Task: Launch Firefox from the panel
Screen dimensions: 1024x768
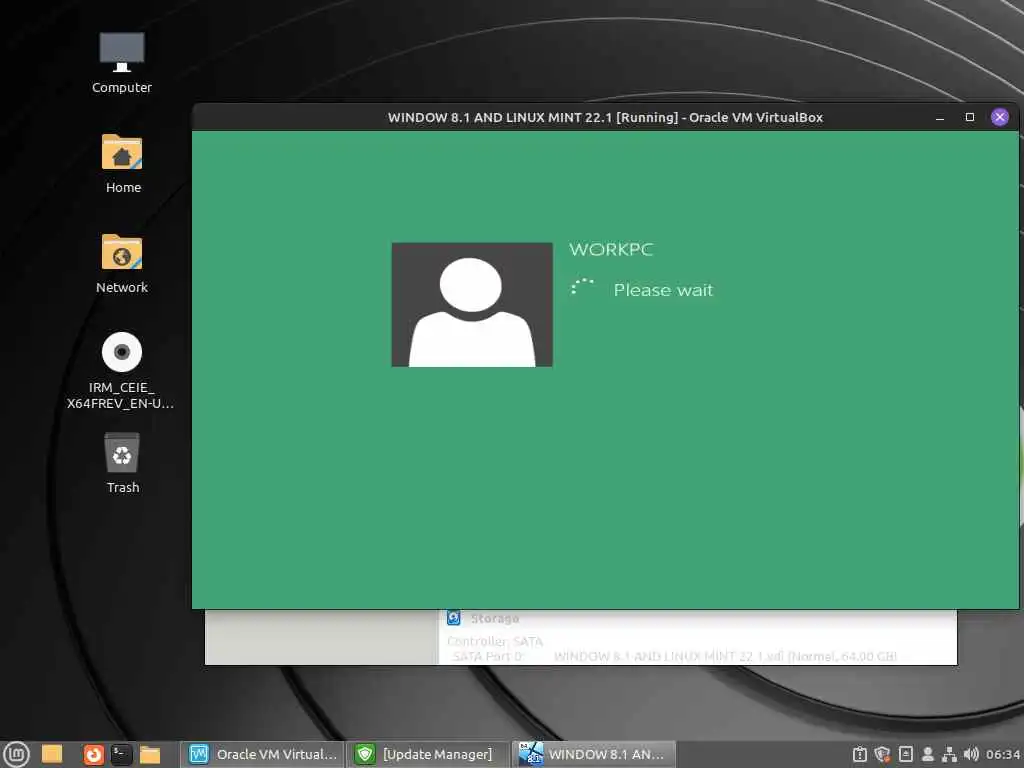Action: coord(93,754)
